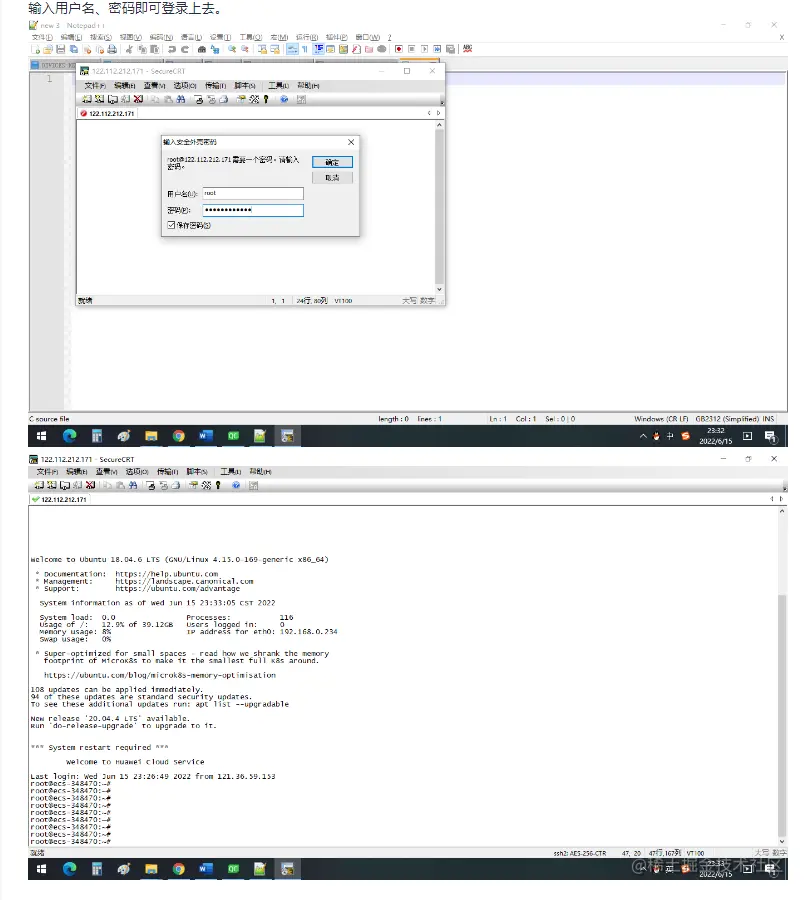Click the ABC spell check icon in Notepad++
Screen dimensions: 809x900
point(467,49)
